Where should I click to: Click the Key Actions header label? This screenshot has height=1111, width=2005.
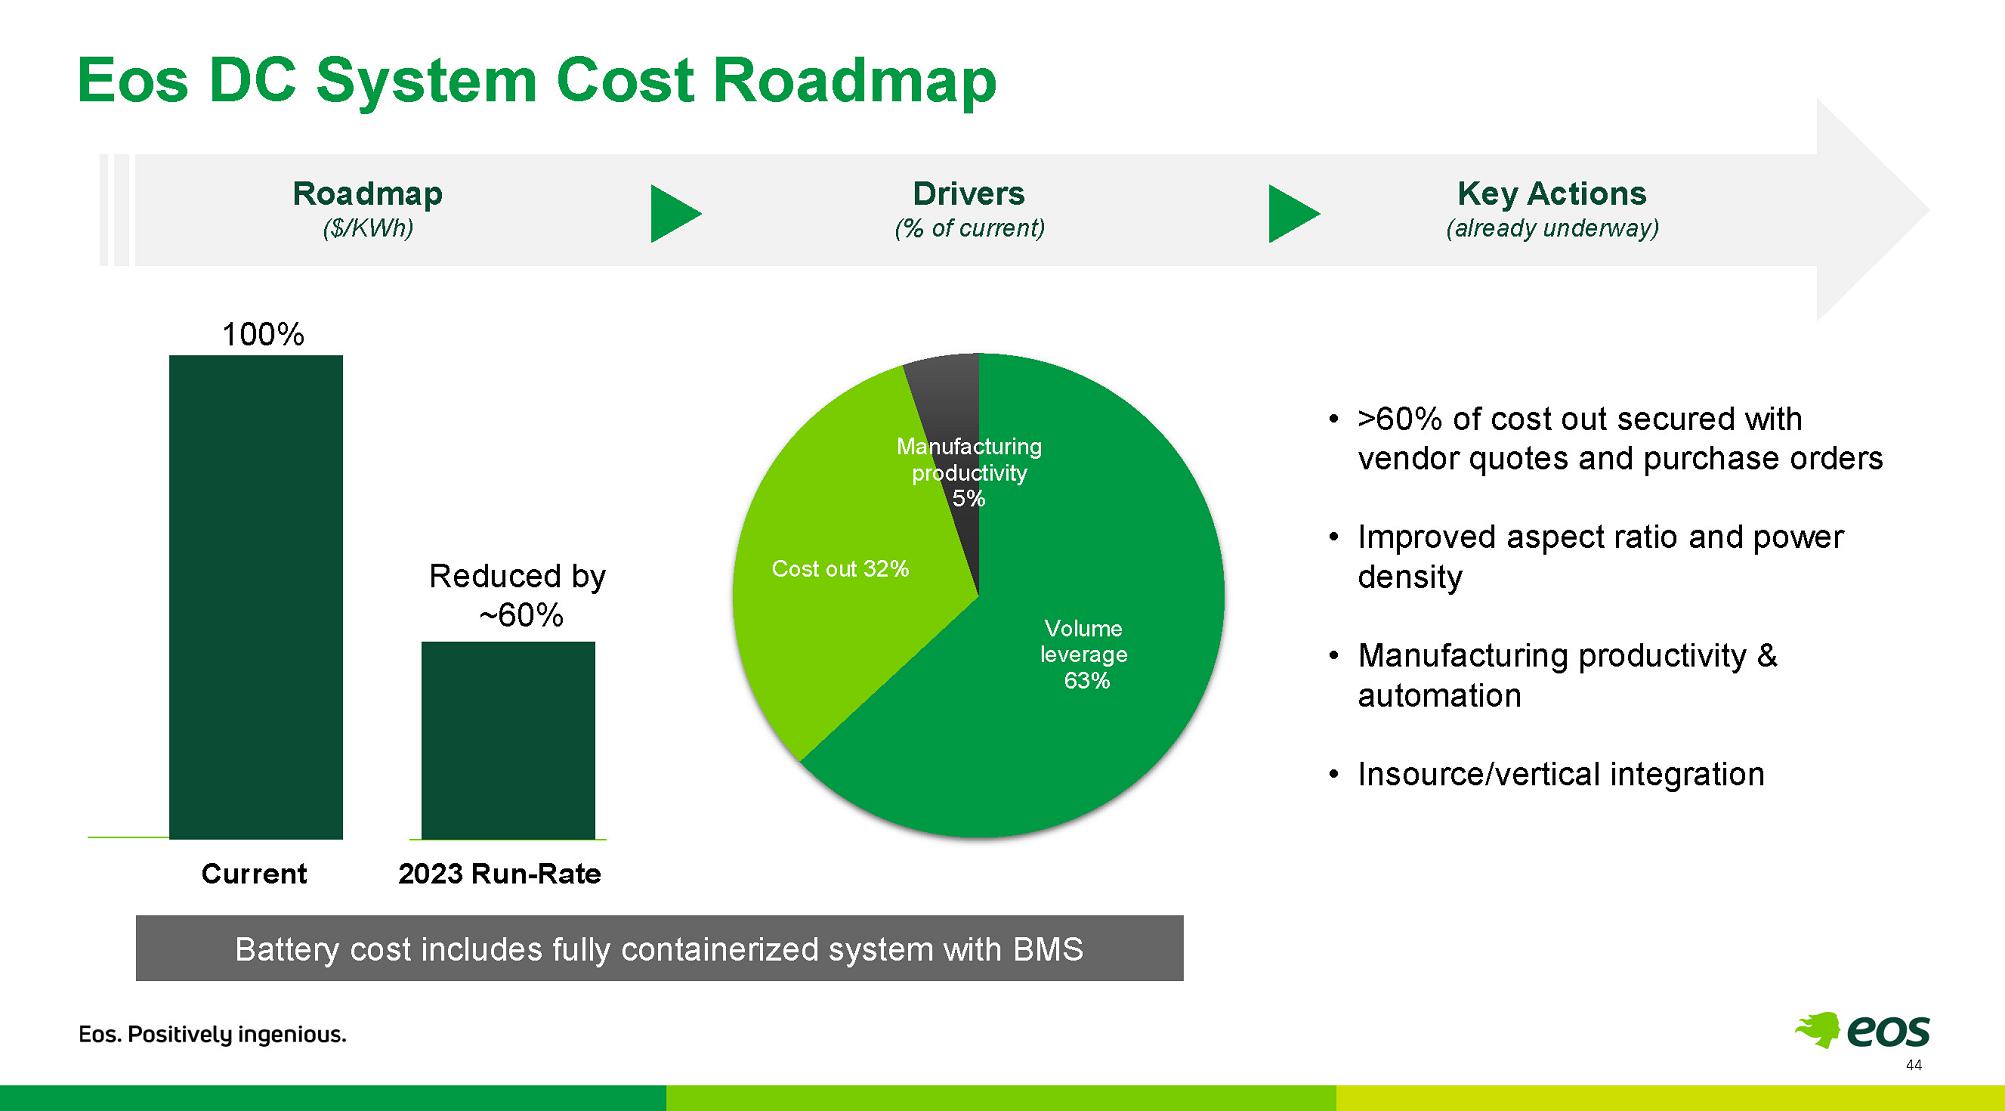click(x=1552, y=193)
